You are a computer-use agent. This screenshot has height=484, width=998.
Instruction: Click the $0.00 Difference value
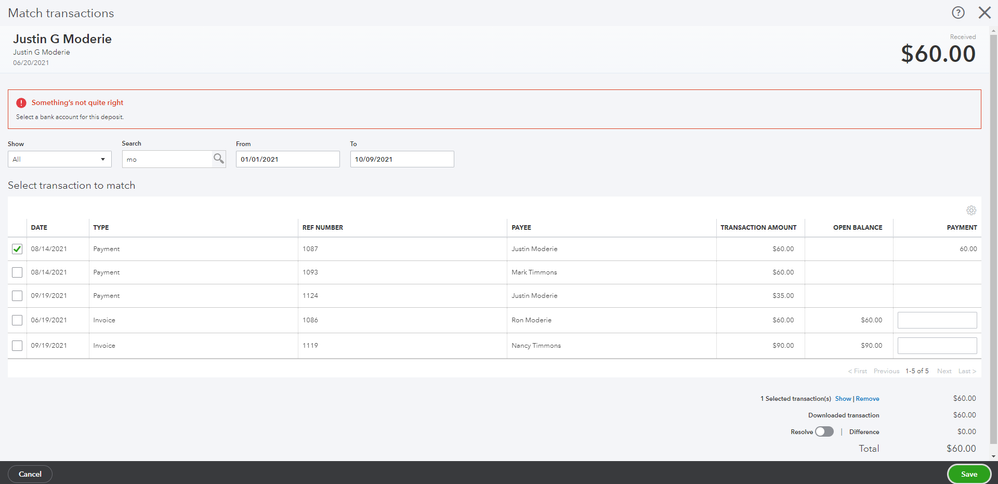pos(965,432)
